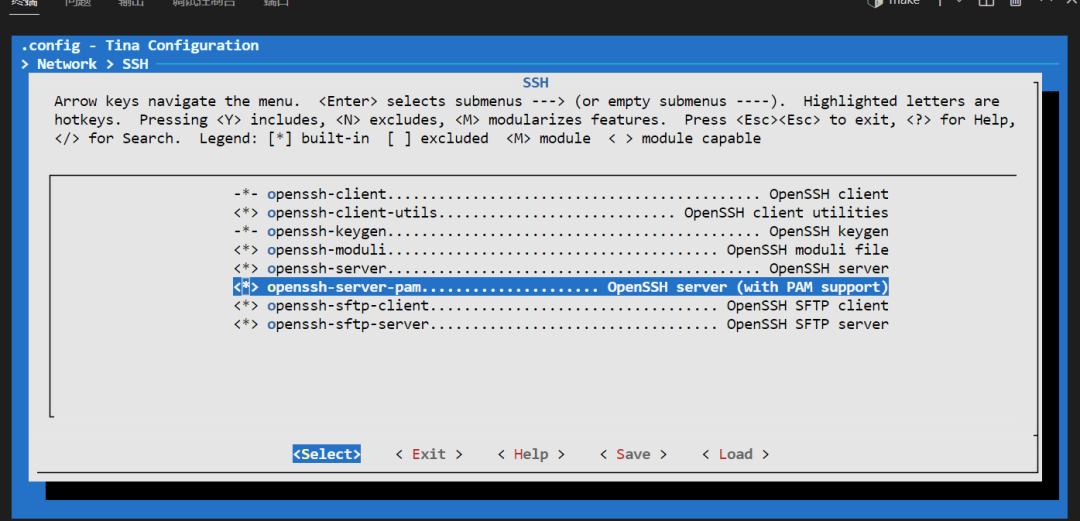The height and width of the screenshot is (521, 1080).
Task: Click the 'OpenSSH SFTP client' description
Action: pyautogui.click(x=807, y=305)
